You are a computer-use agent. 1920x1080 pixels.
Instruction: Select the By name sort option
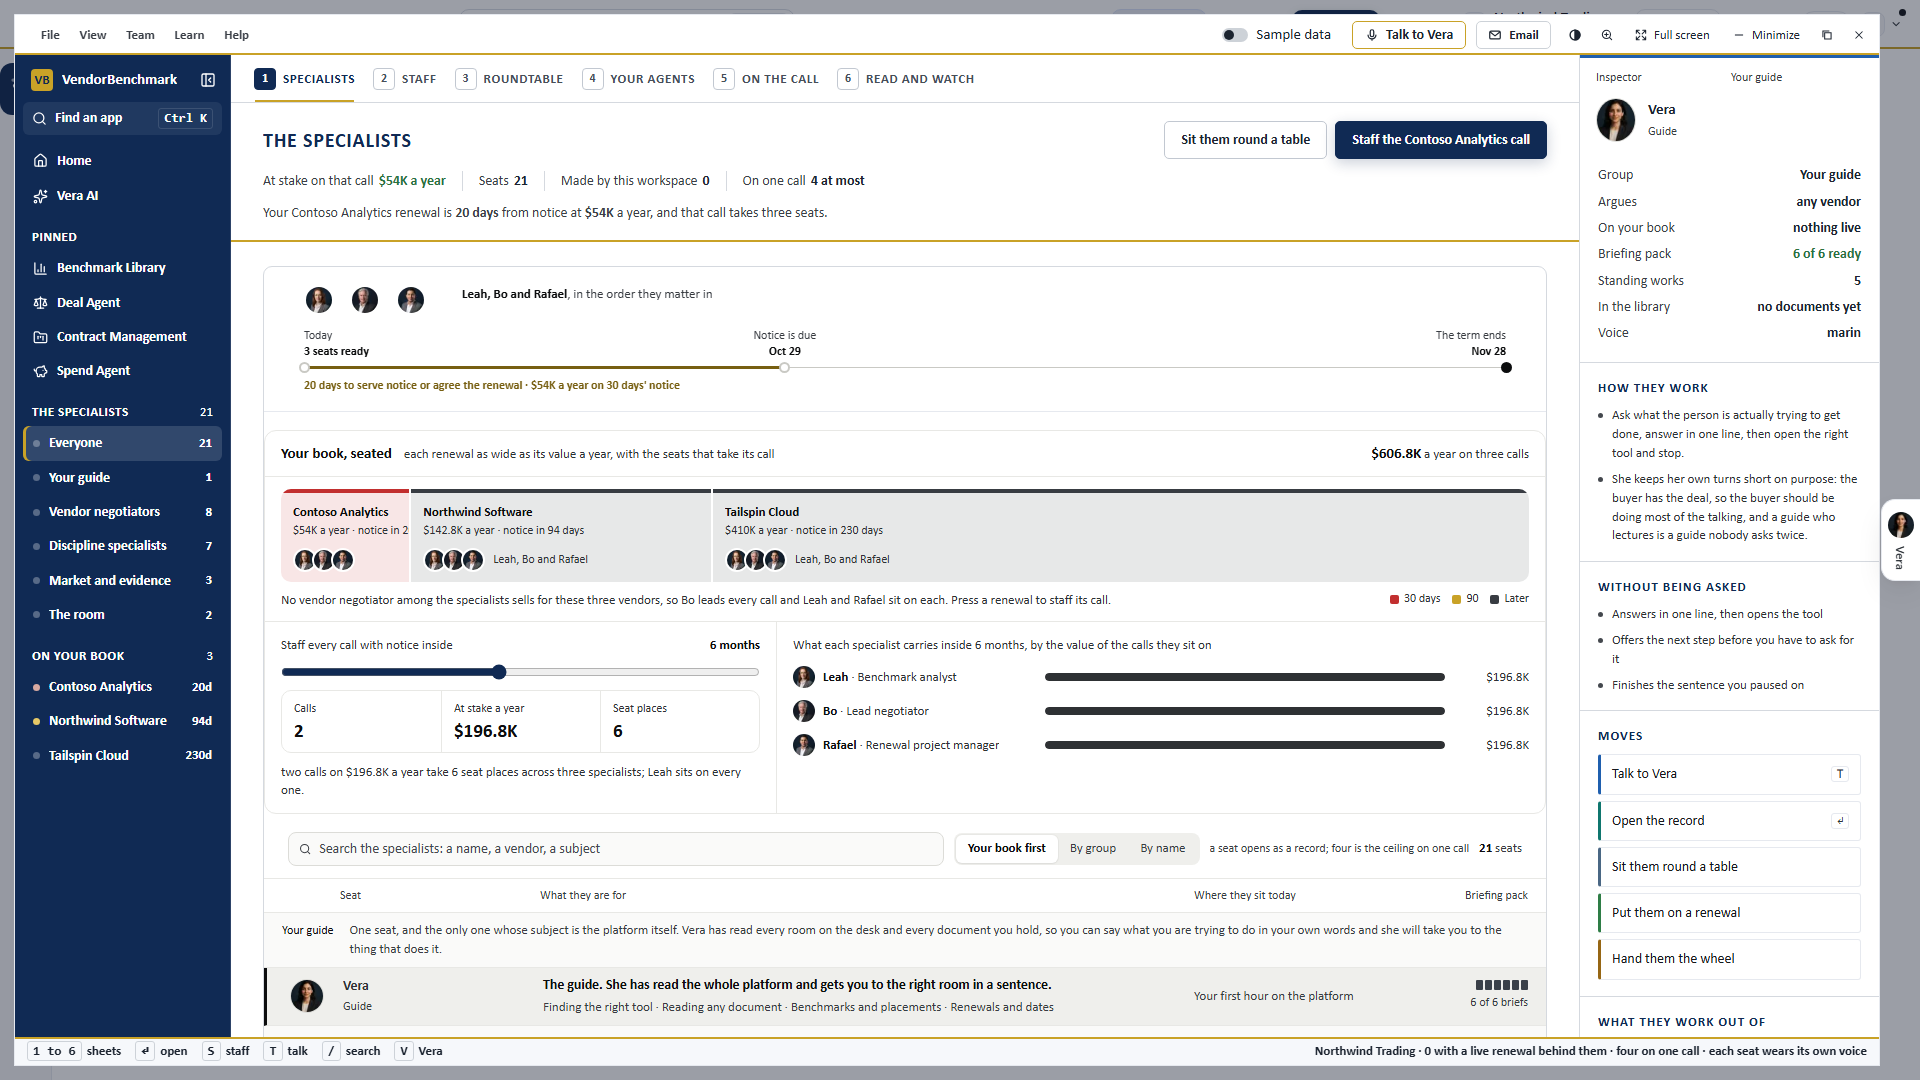(1163, 848)
